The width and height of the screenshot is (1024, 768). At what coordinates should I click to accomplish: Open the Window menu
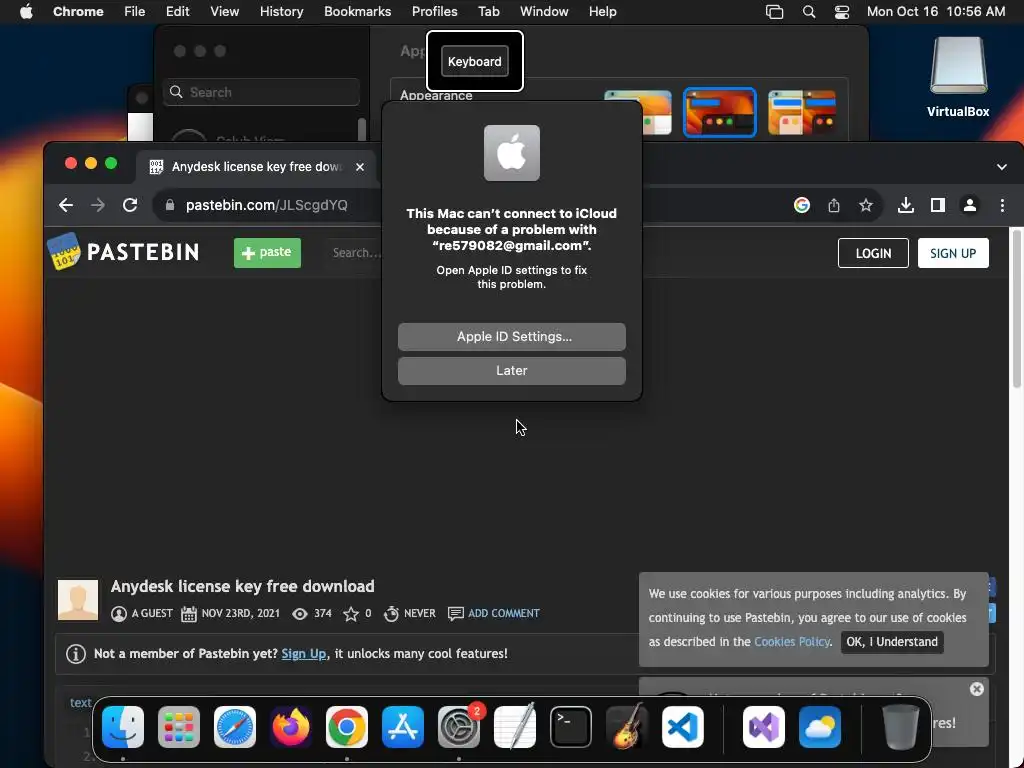coord(544,12)
